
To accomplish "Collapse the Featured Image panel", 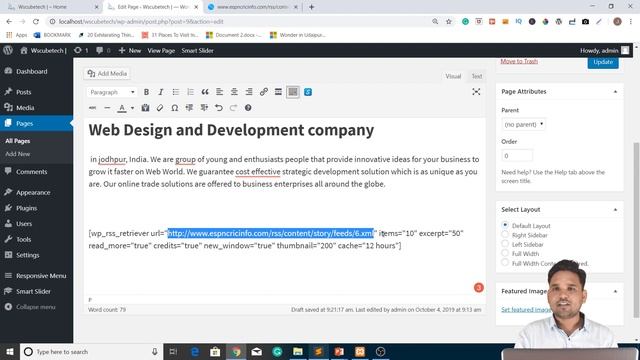I will [x=616, y=291].
